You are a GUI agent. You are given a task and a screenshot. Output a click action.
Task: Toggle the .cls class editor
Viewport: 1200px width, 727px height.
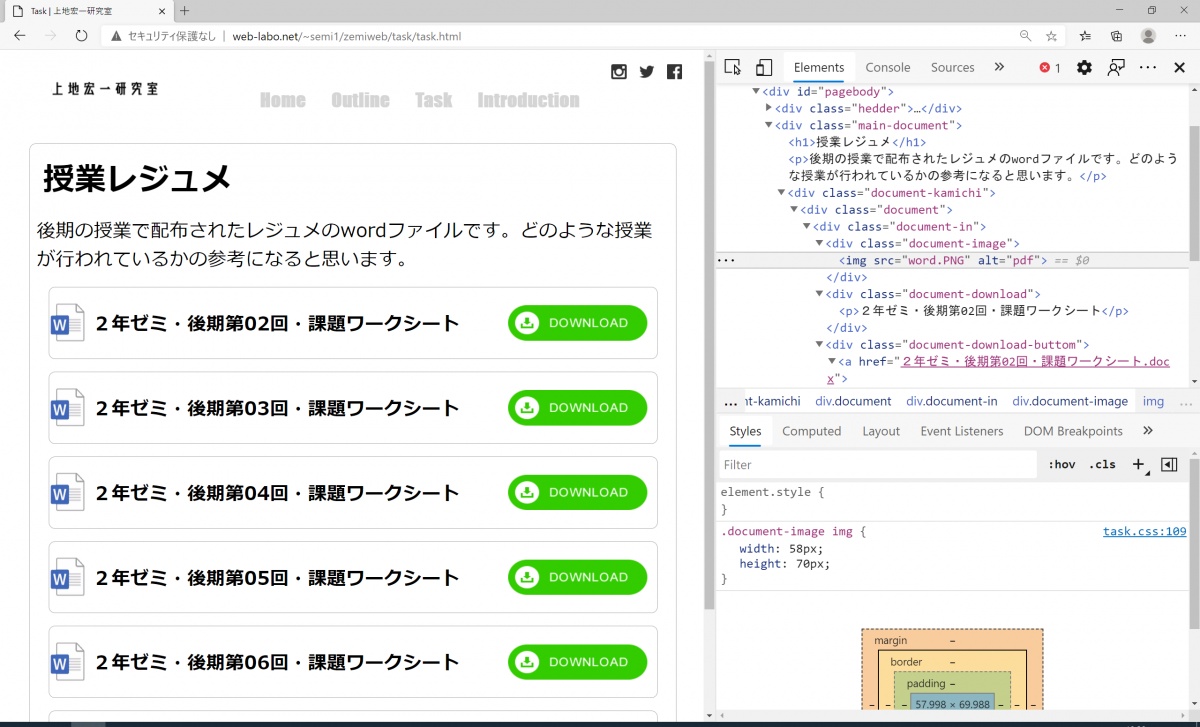1102,464
